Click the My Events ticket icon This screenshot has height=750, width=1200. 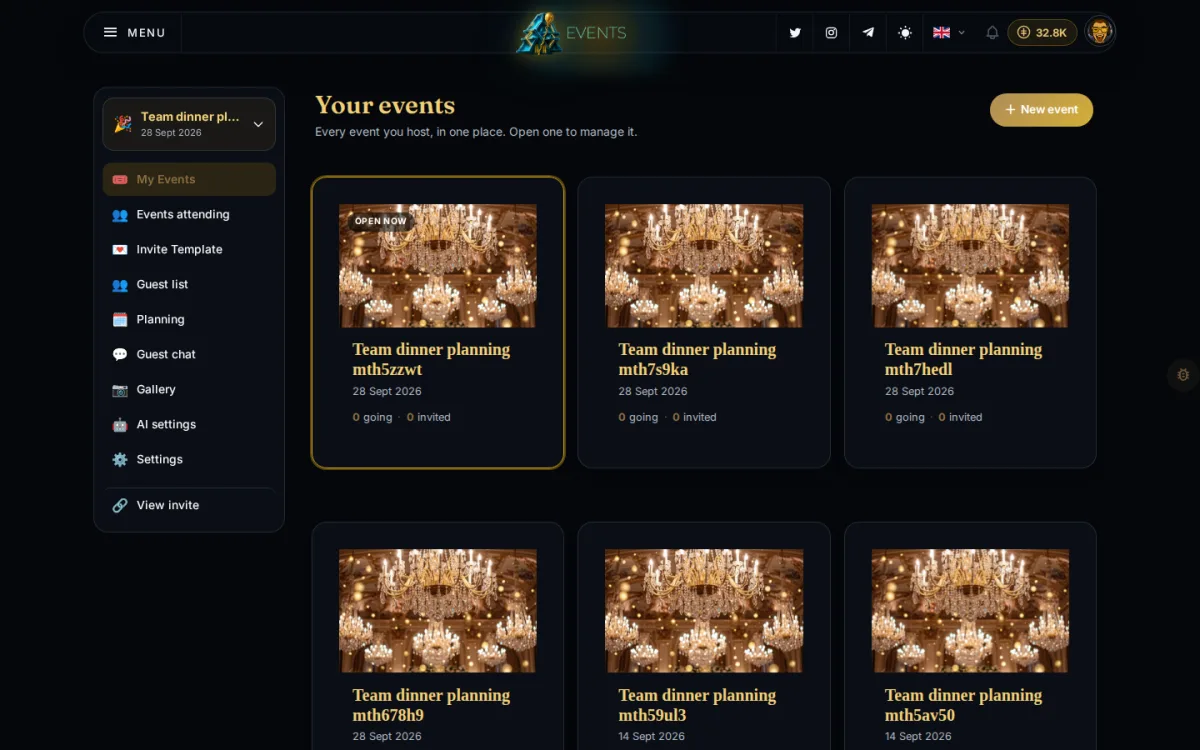pyautogui.click(x=120, y=180)
